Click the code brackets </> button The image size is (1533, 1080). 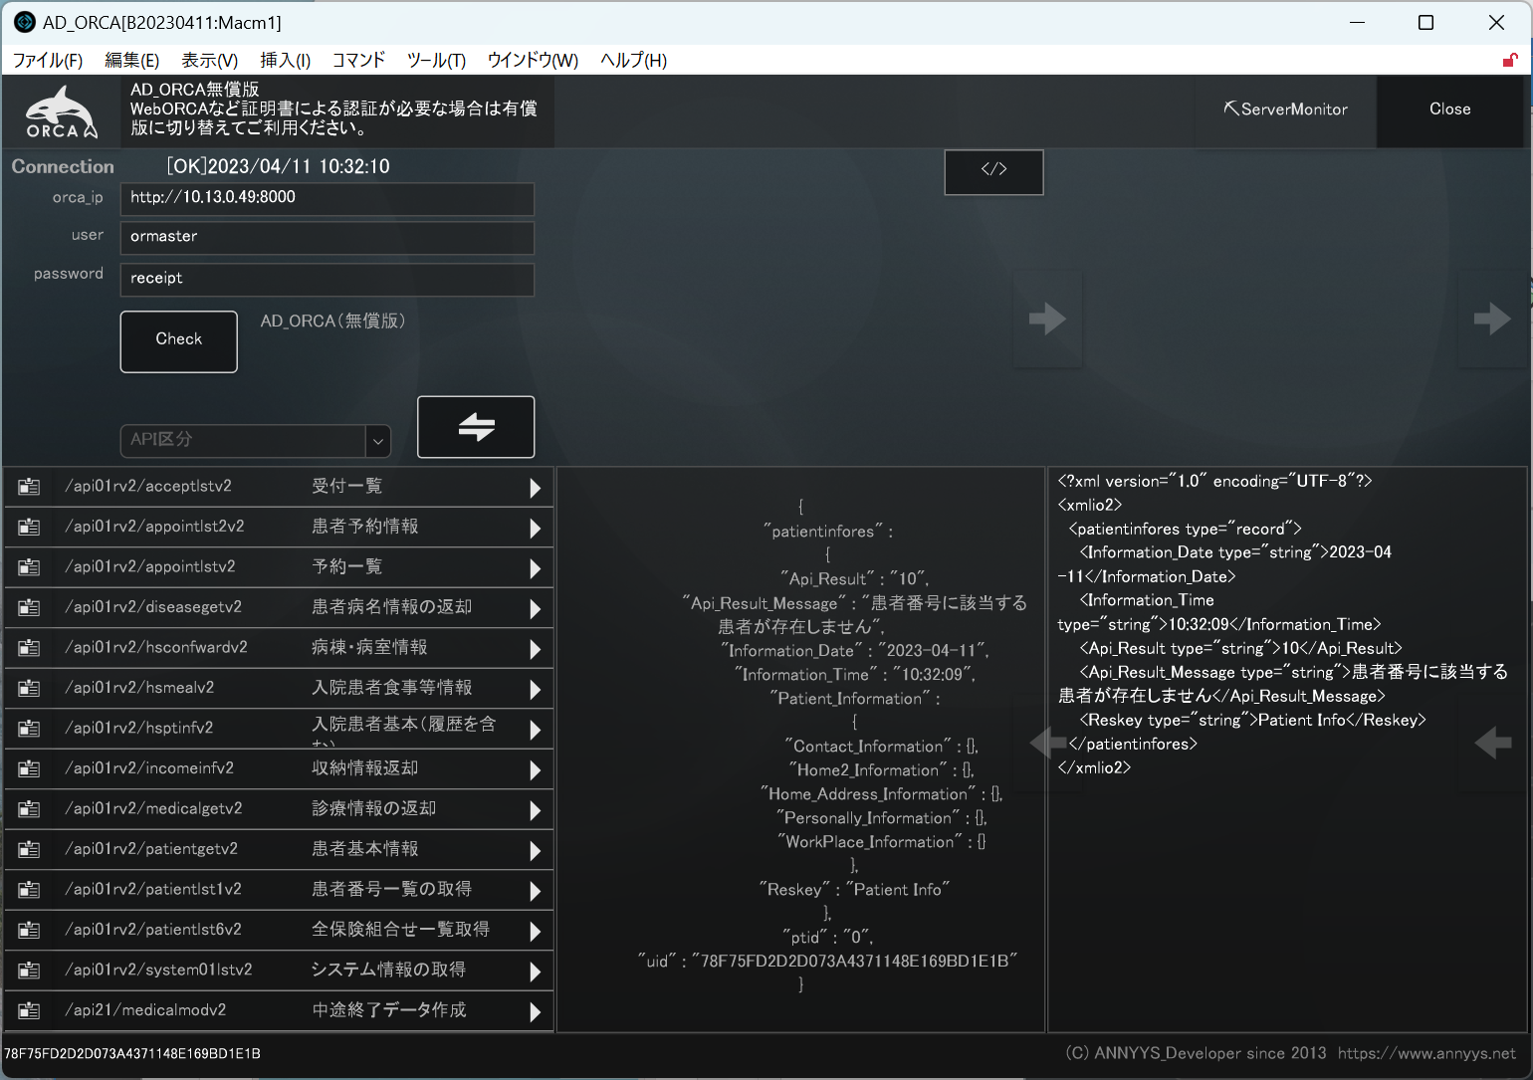tap(994, 171)
